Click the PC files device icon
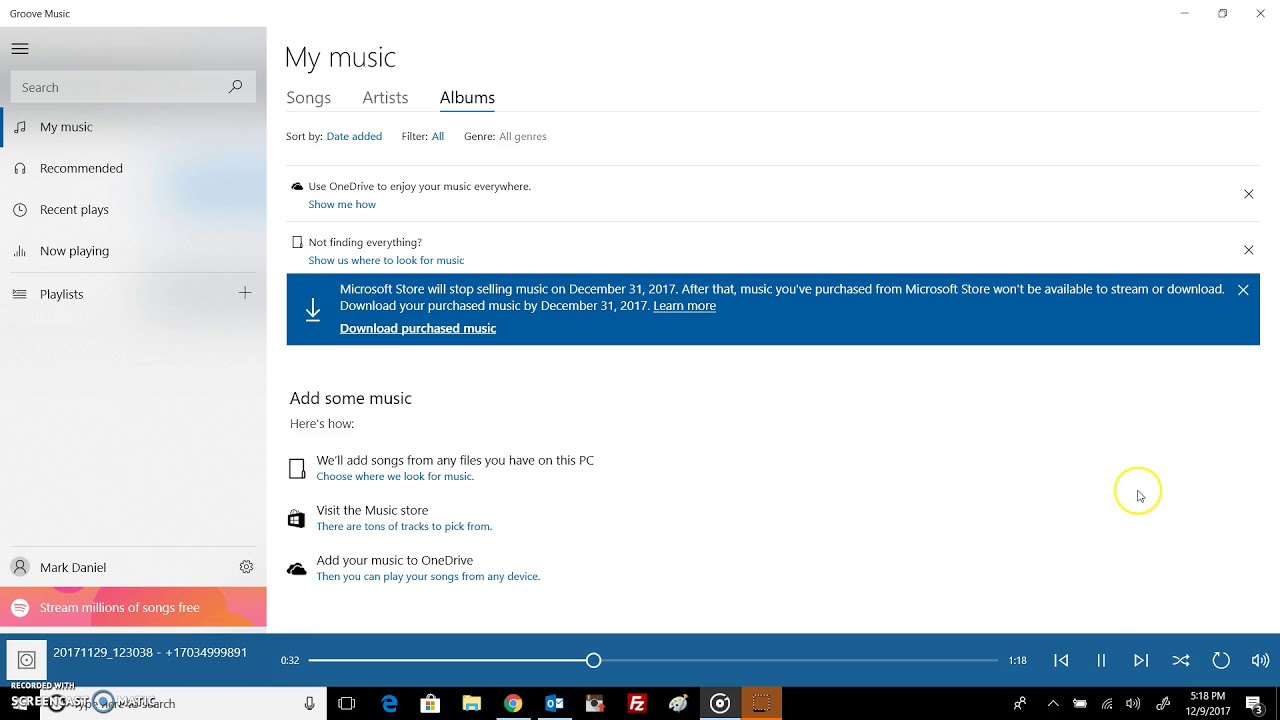This screenshot has width=1280, height=720. 297,469
